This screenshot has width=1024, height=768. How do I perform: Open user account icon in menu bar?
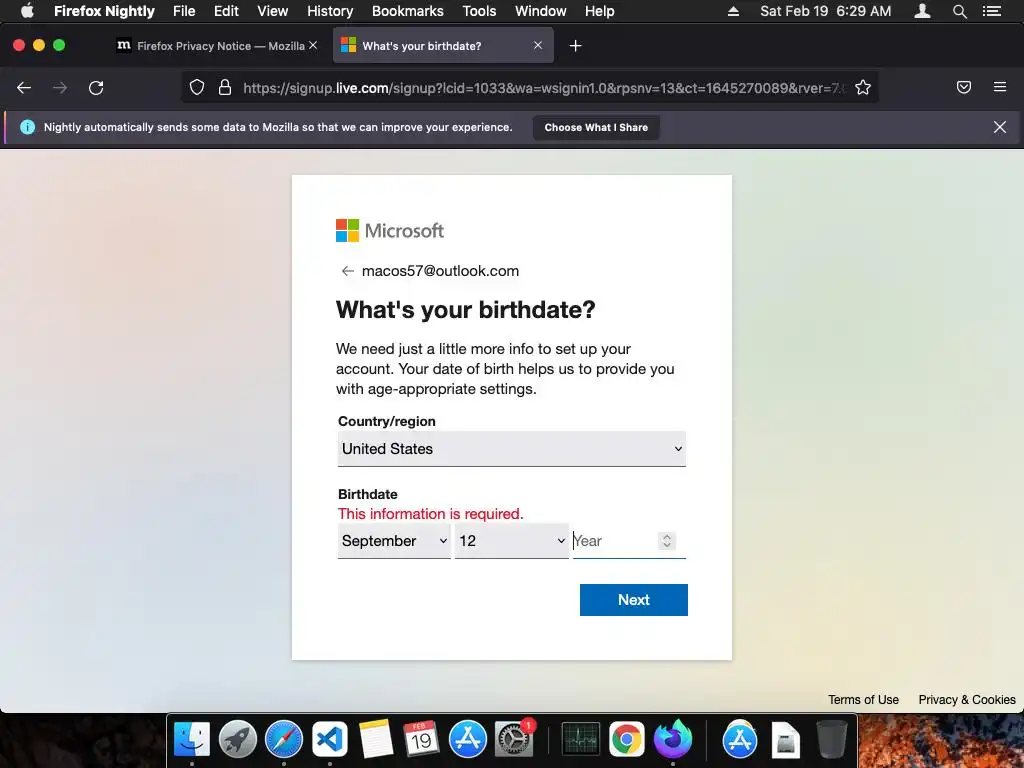922,11
